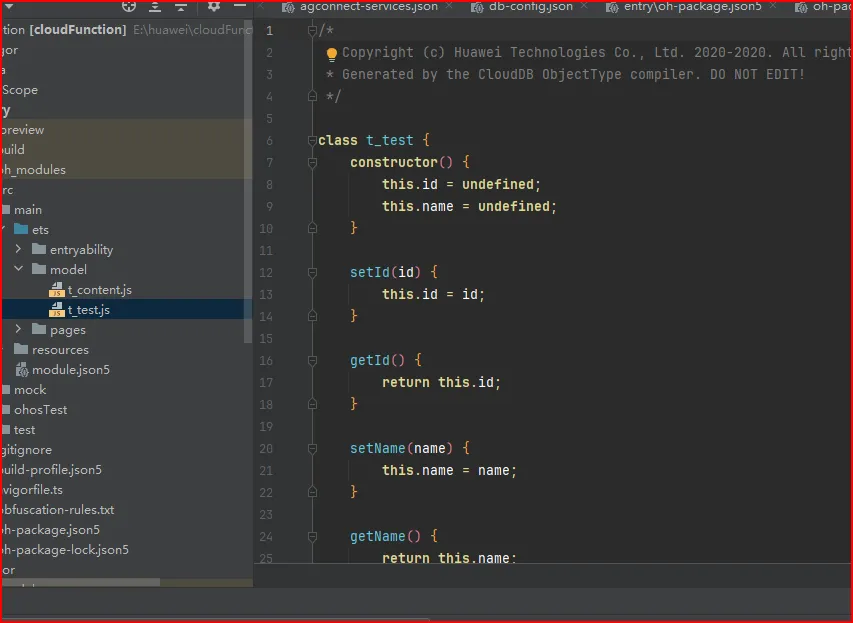This screenshot has height=623, width=853.
Task: Click the entryability folder icon
Action: pyautogui.click(x=39, y=249)
